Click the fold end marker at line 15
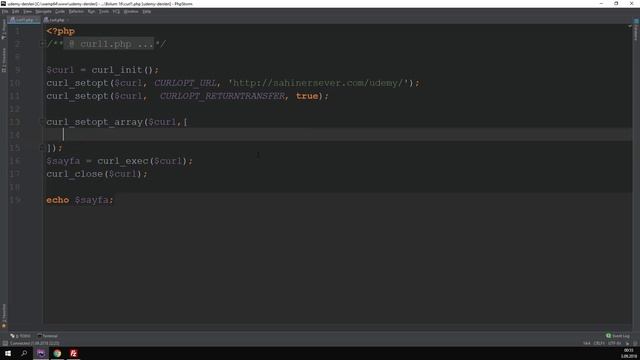Viewport: 640px width, 360px height. click(x=42, y=148)
